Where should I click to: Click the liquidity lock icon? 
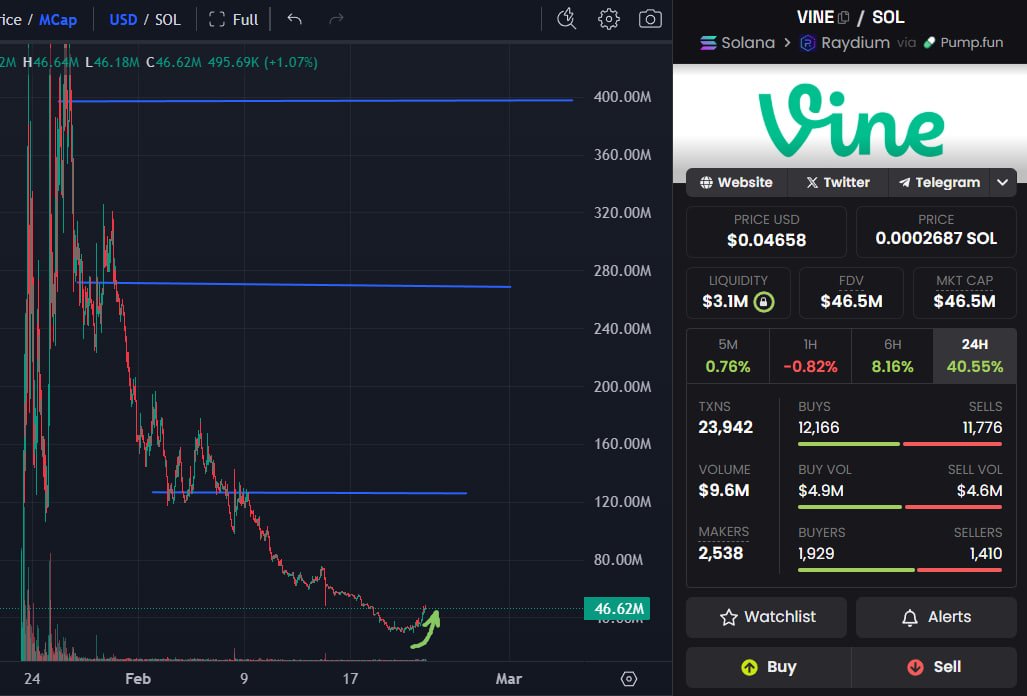(x=764, y=302)
